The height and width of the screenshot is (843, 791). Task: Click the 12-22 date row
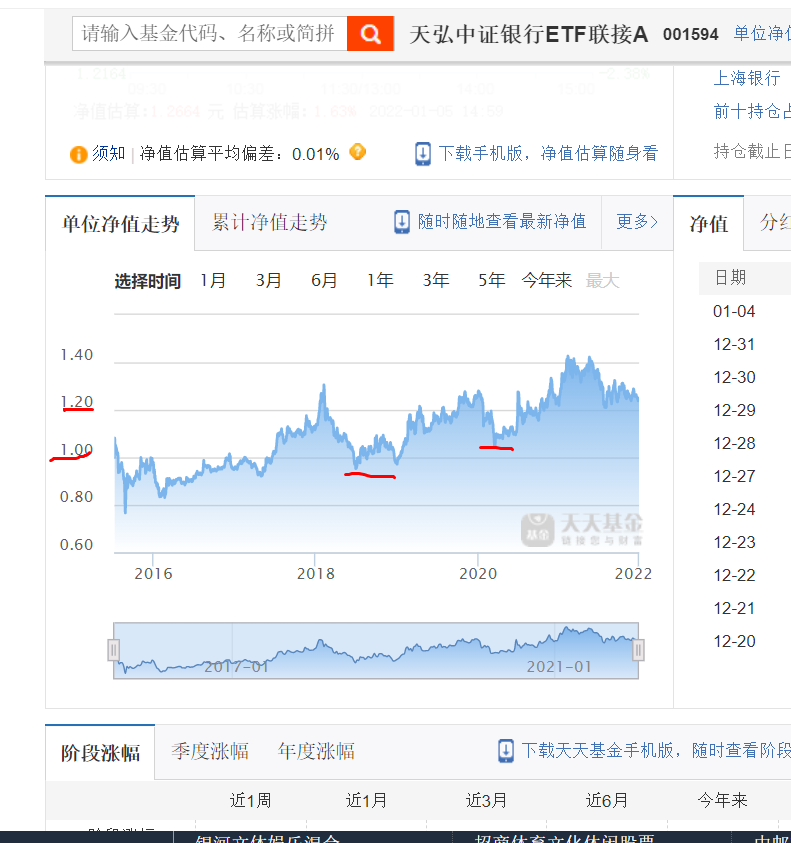tap(734, 575)
